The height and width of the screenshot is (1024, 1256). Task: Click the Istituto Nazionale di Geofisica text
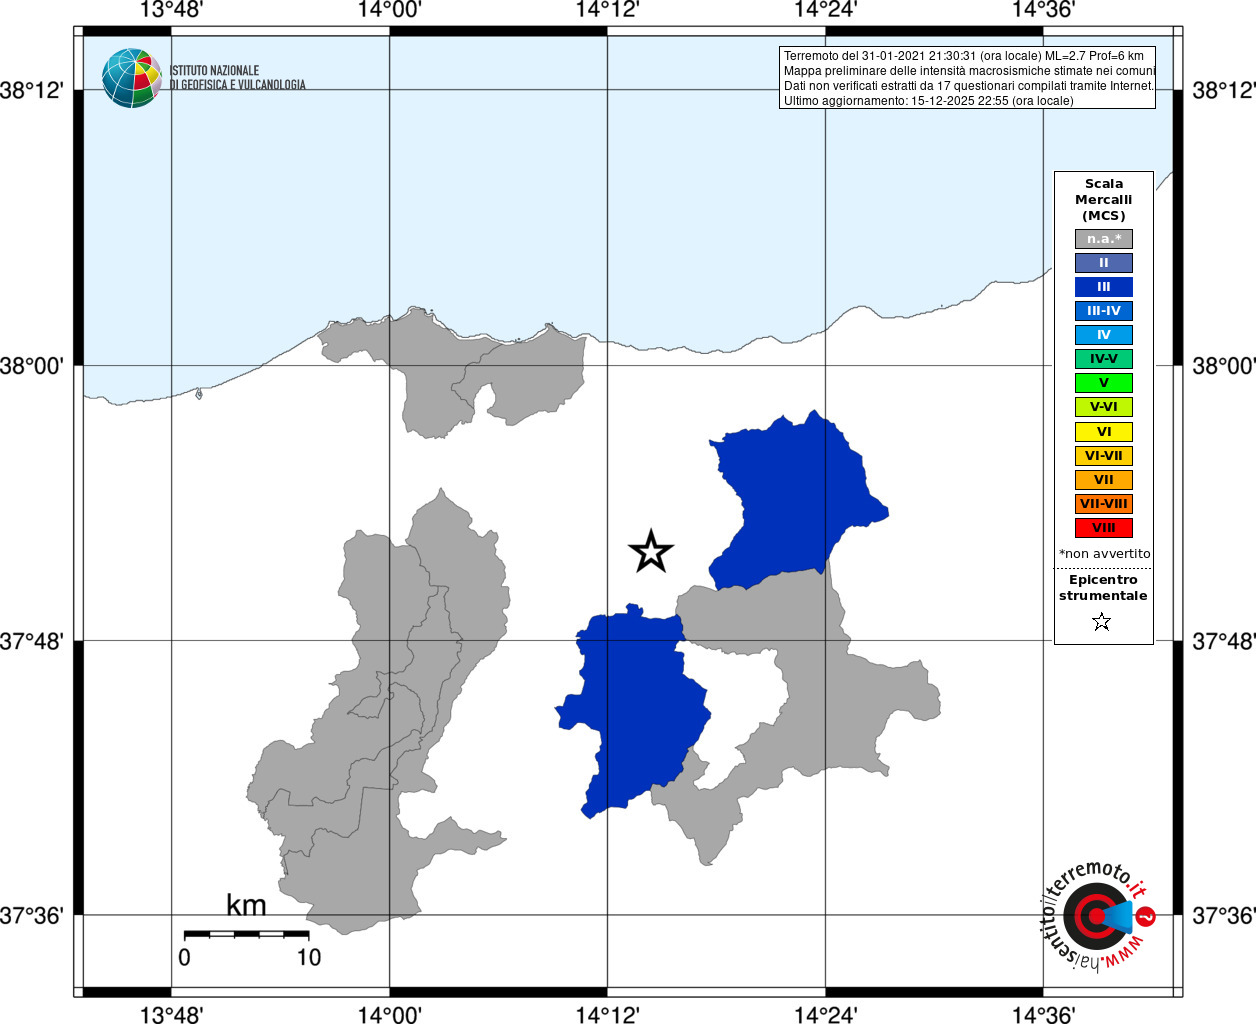pyautogui.click(x=238, y=78)
